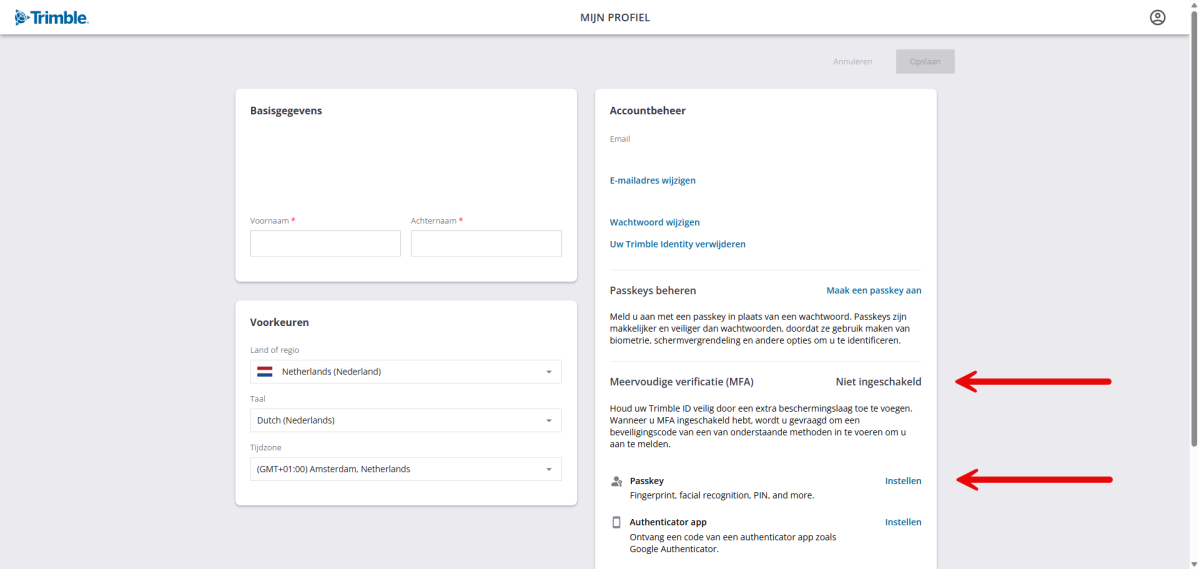Open the E-mailadres wijzigen link
The height and width of the screenshot is (569, 1200).
652,181
